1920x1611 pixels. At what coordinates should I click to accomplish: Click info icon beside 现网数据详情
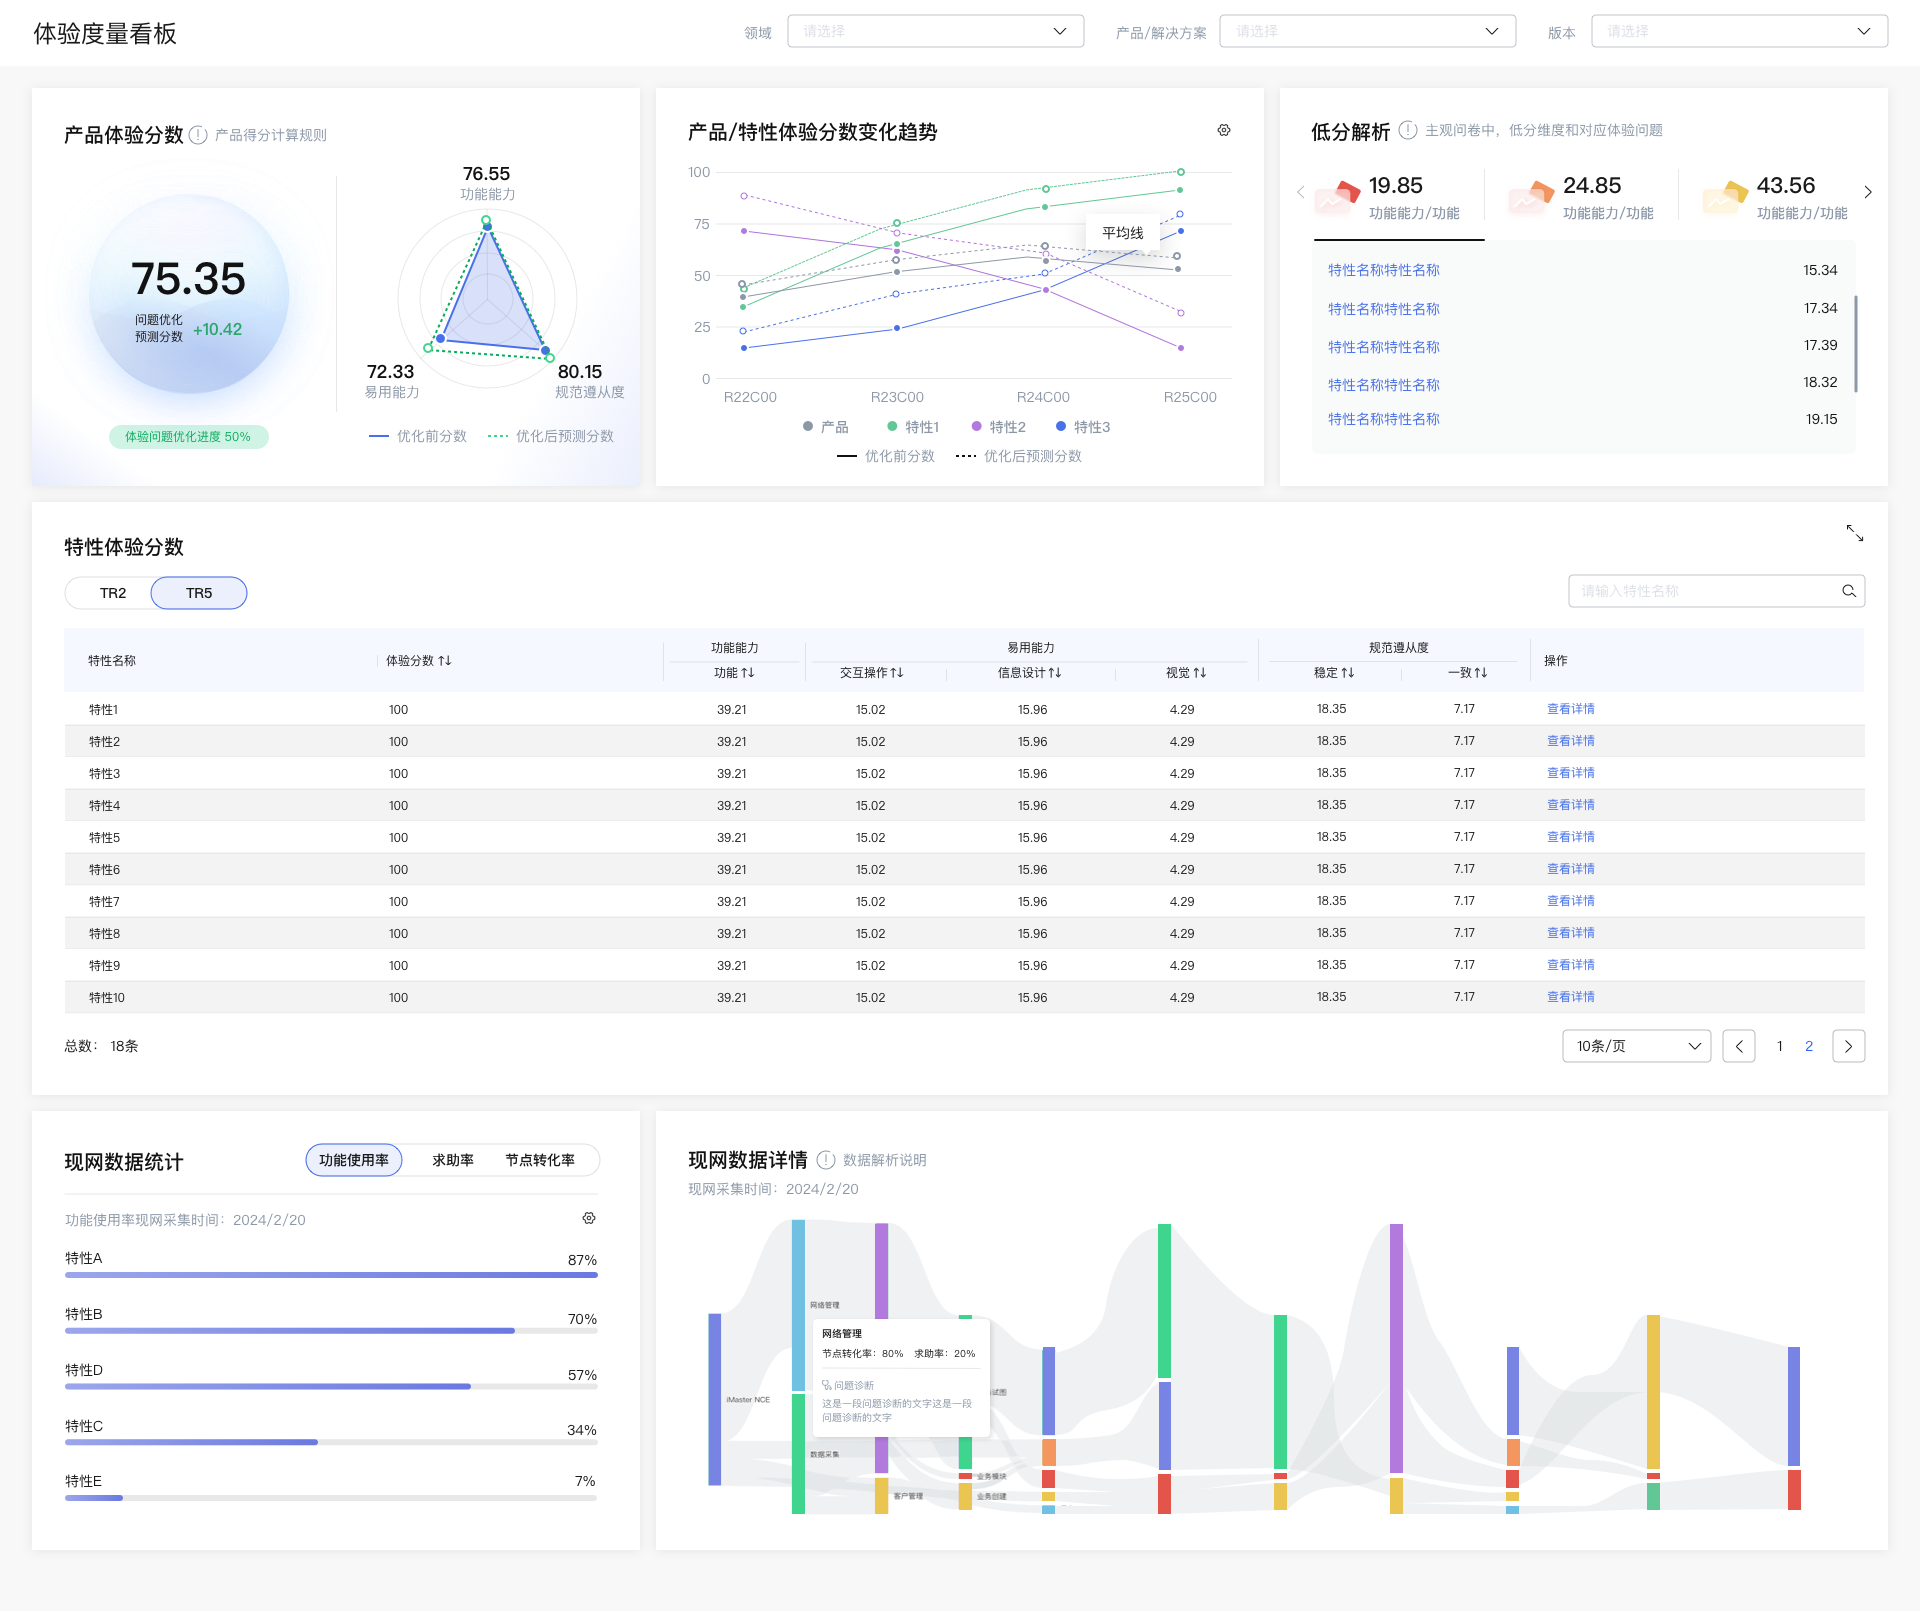[x=826, y=1160]
